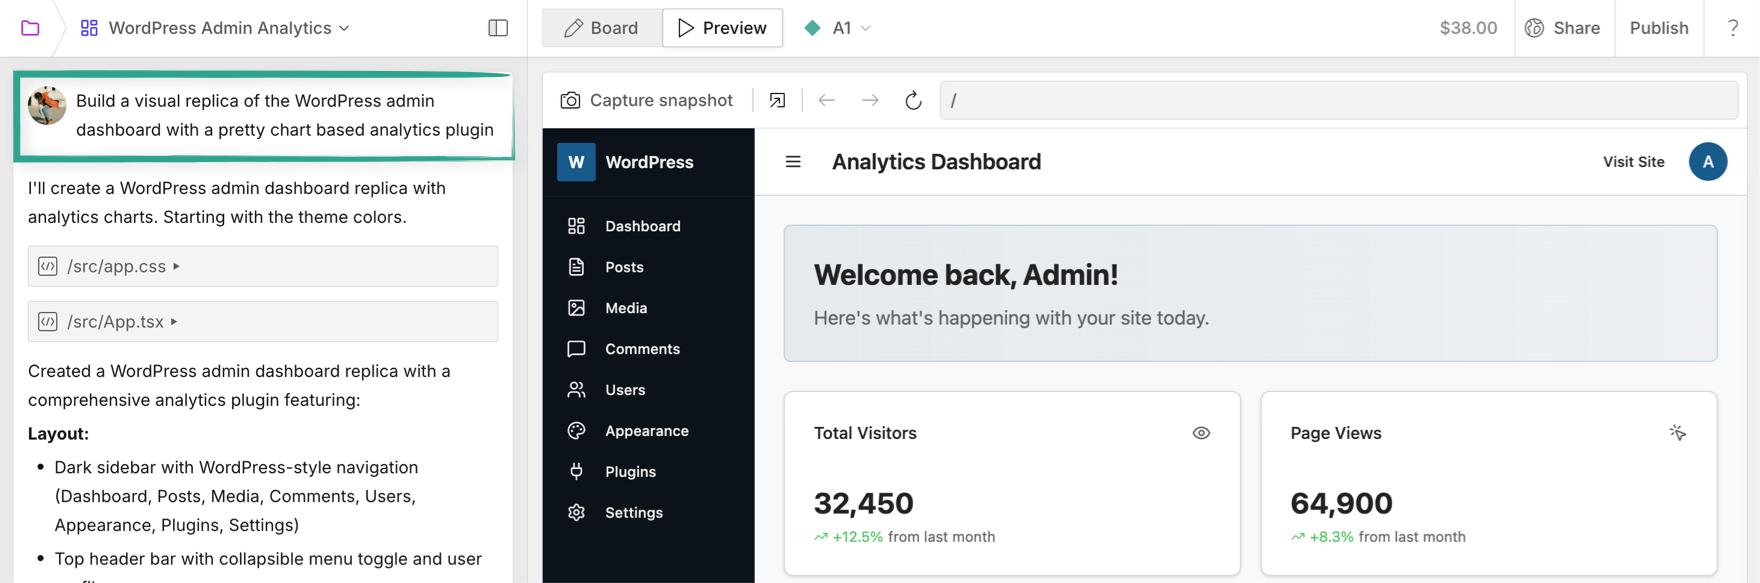Image resolution: width=1760 pixels, height=583 pixels.
Task: Go back with the left arrow icon
Action: (x=827, y=100)
